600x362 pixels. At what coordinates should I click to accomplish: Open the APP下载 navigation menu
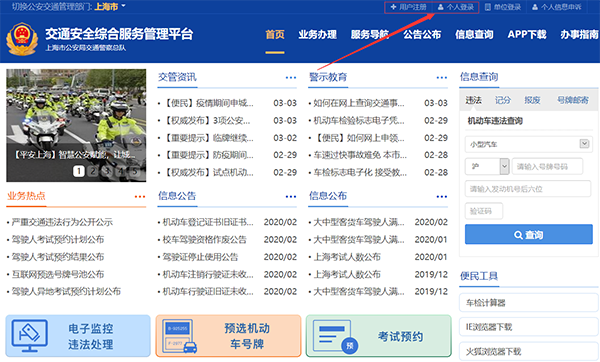pyautogui.click(x=527, y=34)
